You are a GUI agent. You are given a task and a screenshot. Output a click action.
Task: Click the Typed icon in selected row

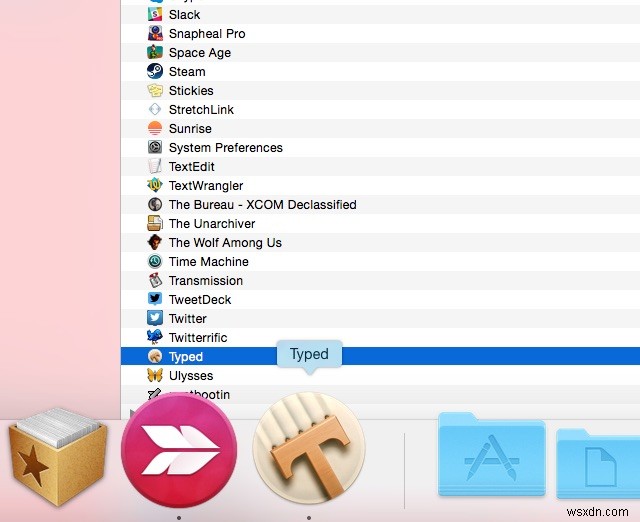point(155,356)
